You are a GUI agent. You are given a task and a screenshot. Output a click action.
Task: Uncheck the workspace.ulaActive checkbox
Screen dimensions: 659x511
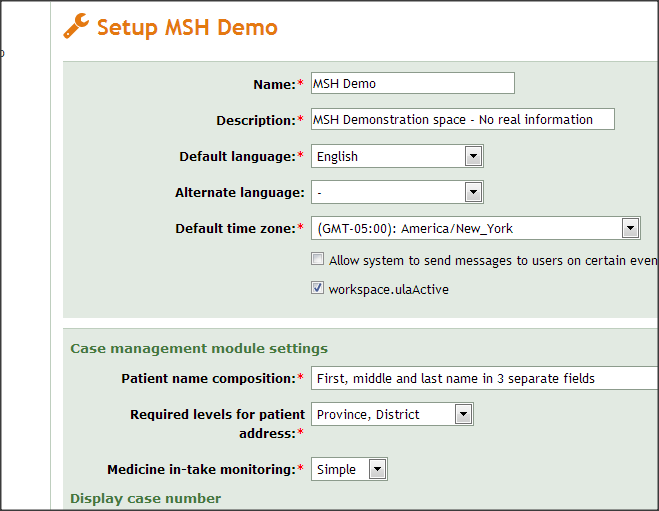tap(317, 288)
